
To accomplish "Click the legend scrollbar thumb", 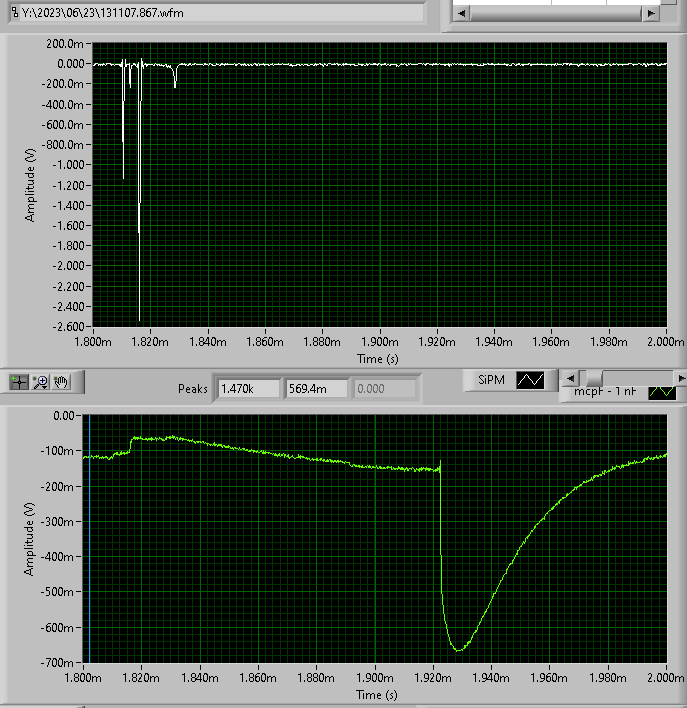I will click(x=594, y=378).
